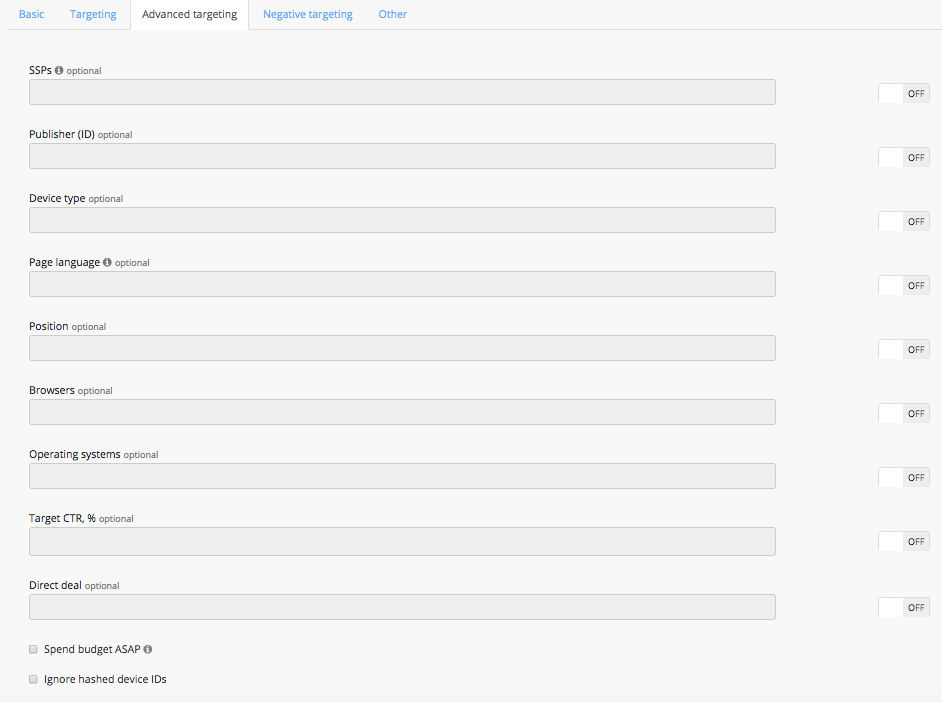942x702 pixels.
Task: Tick the Ignore hashed device IDs checkbox
Action: [33, 679]
